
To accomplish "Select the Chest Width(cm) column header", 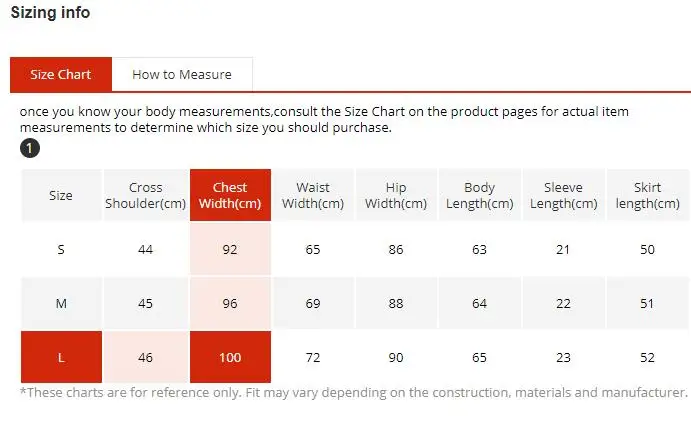I will tap(230, 195).
